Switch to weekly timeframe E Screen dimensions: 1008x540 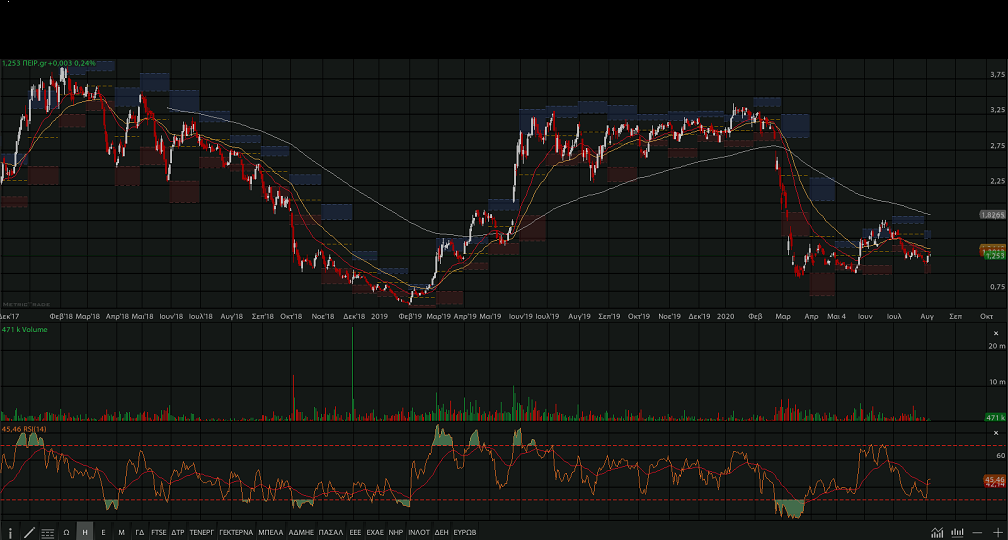point(103,532)
